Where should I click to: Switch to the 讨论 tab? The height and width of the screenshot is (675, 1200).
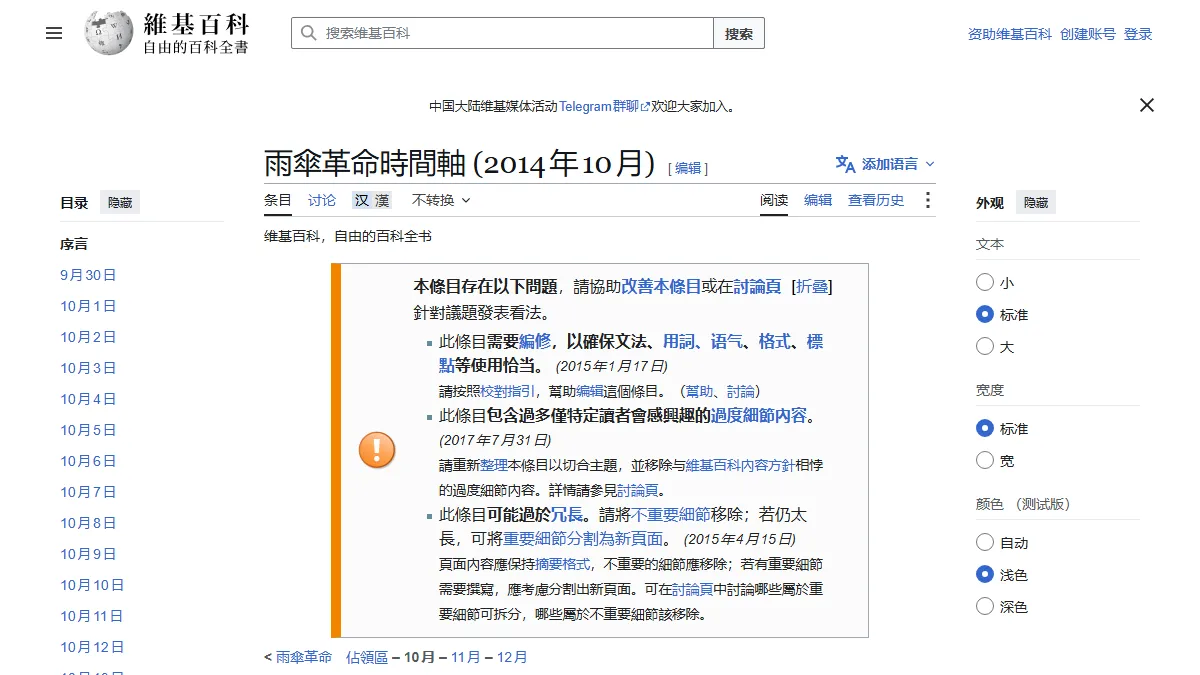(322, 200)
